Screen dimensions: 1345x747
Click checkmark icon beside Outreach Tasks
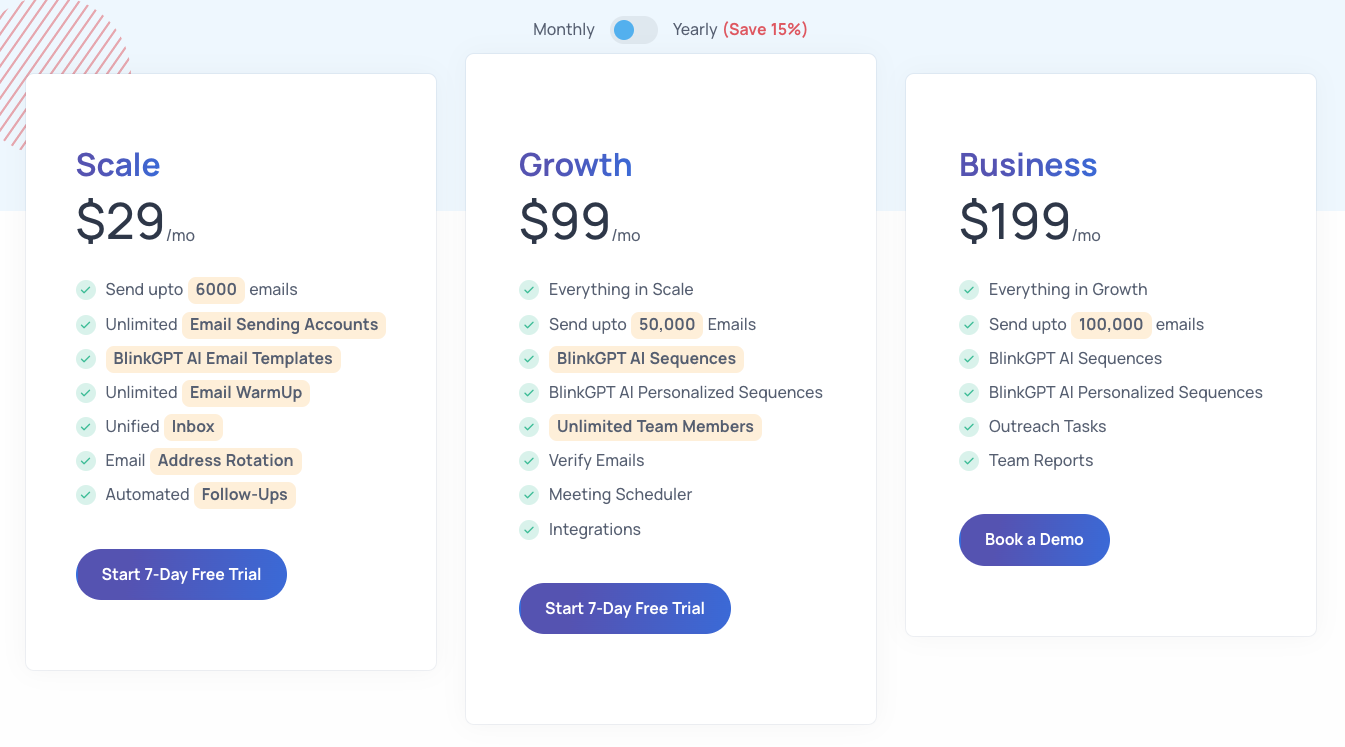pos(969,427)
